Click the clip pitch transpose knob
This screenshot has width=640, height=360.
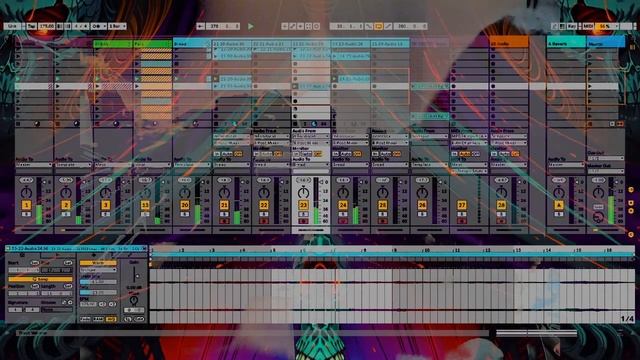[133, 300]
